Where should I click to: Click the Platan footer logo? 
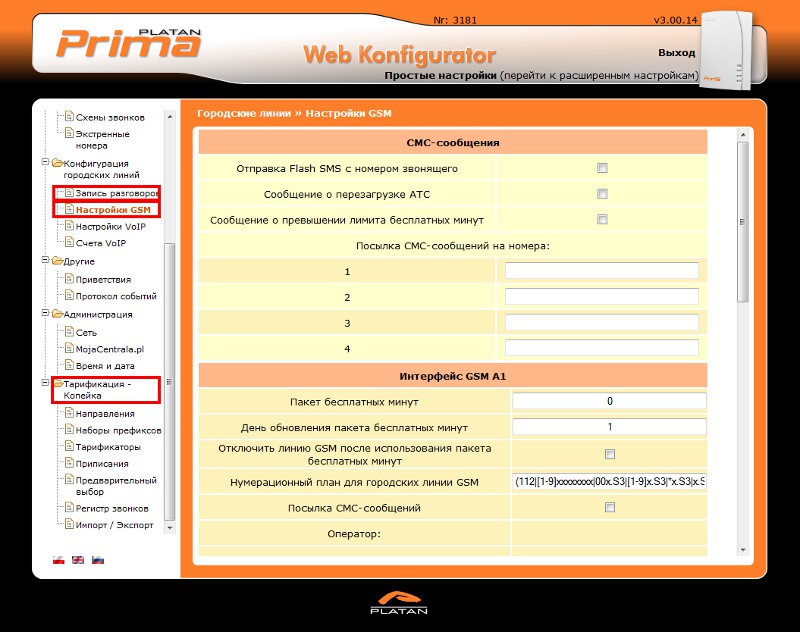point(399,602)
